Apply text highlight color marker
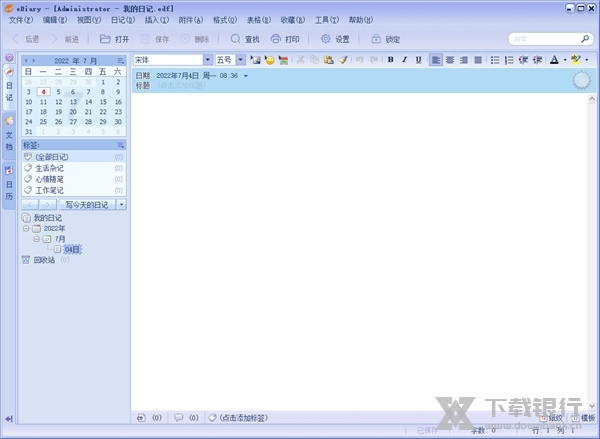Image resolution: width=600 pixels, height=439 pixels. tap(576, 60)
